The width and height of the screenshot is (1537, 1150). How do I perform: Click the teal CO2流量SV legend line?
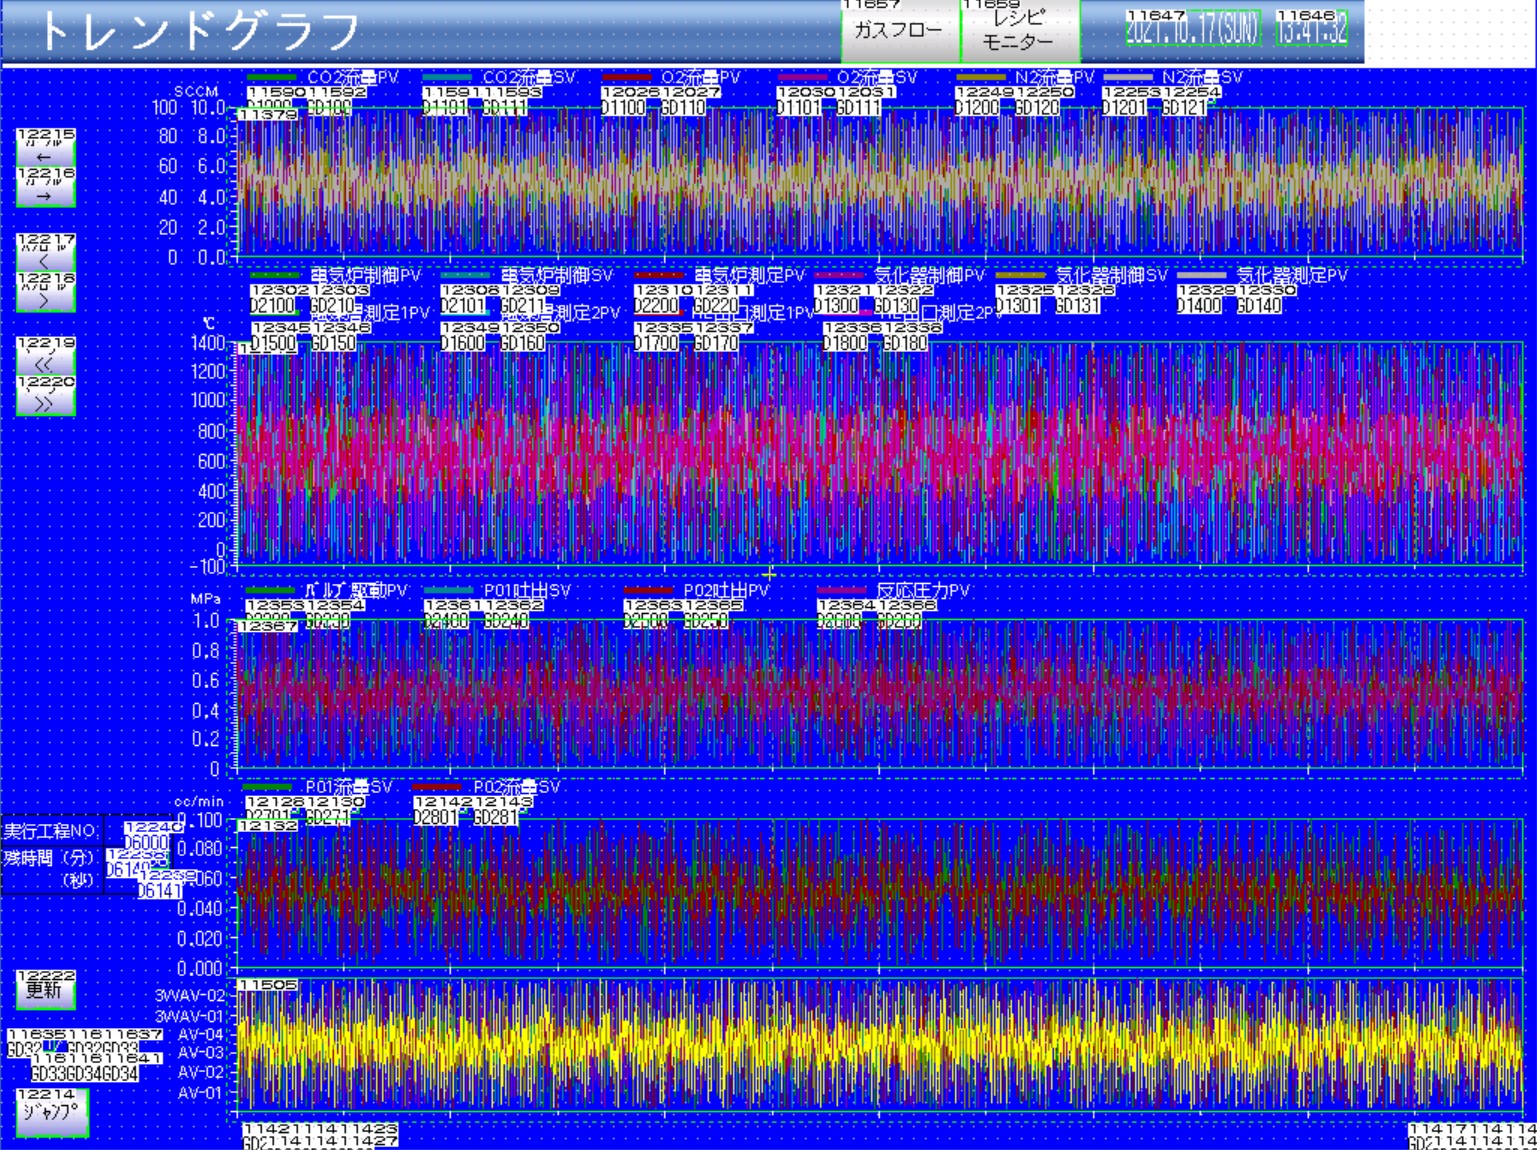coord(447,77)
